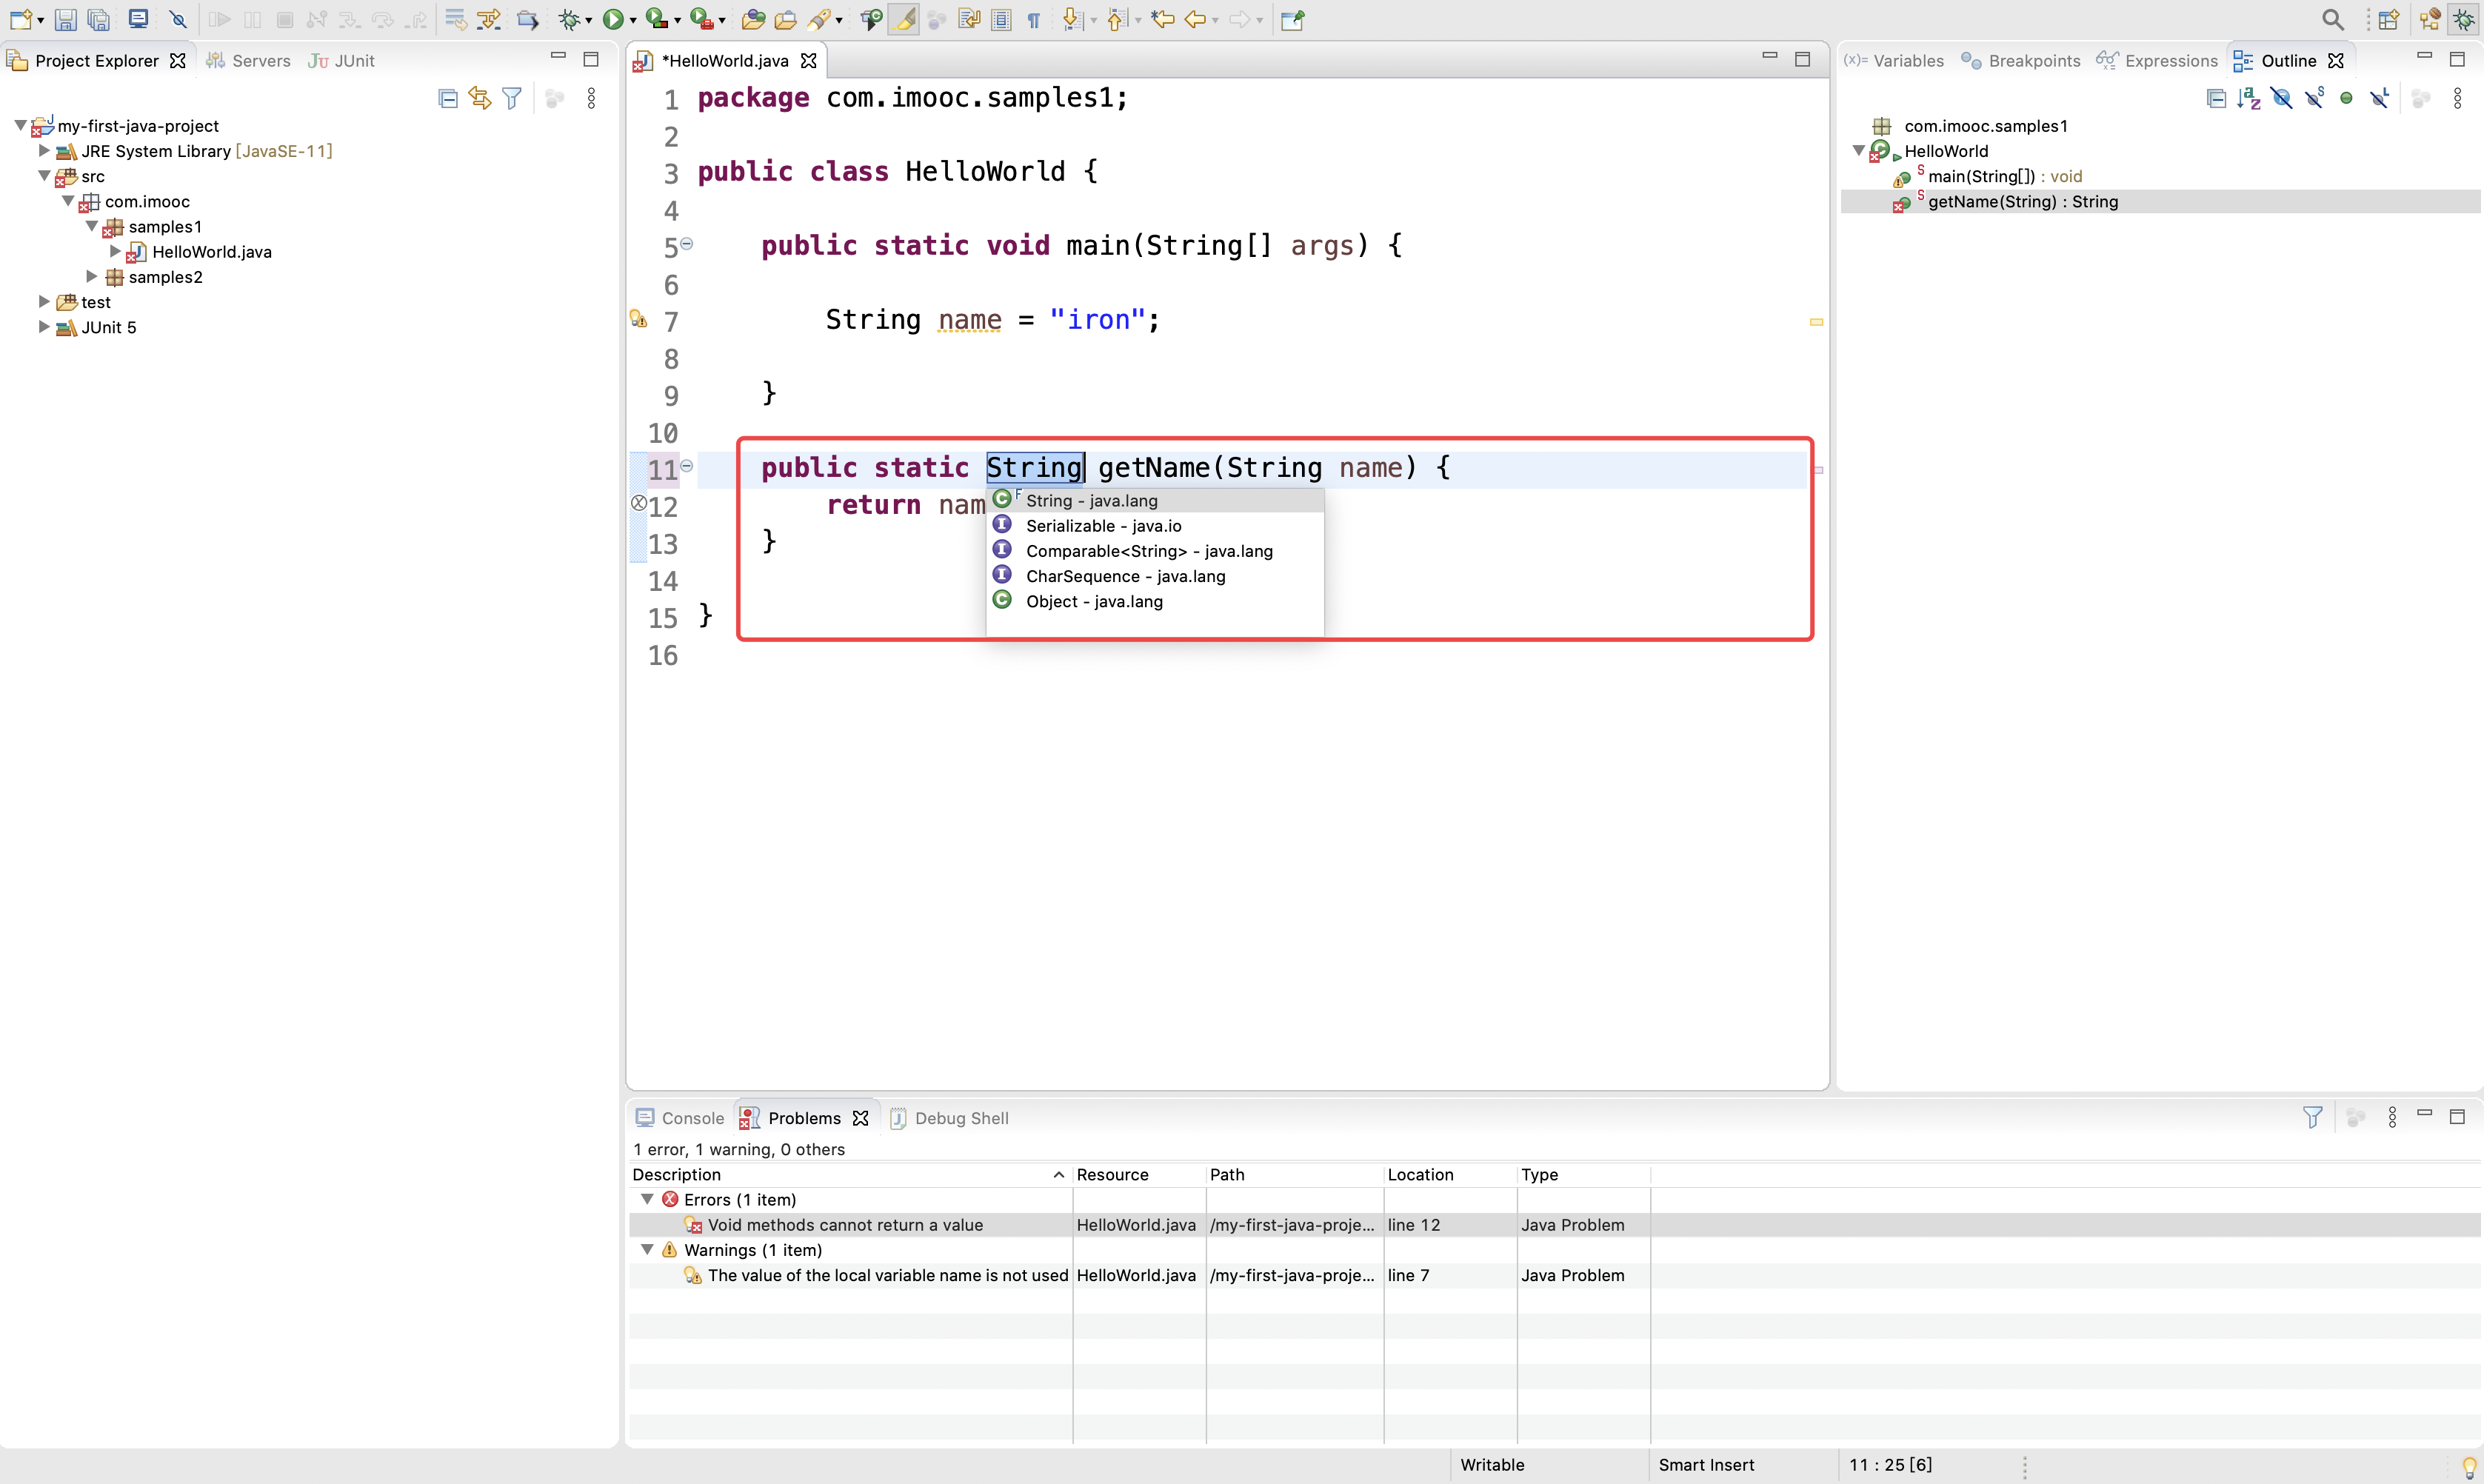Toggle Skip All Breakpoints
2484x1484 pixels.
click(178, 19)
